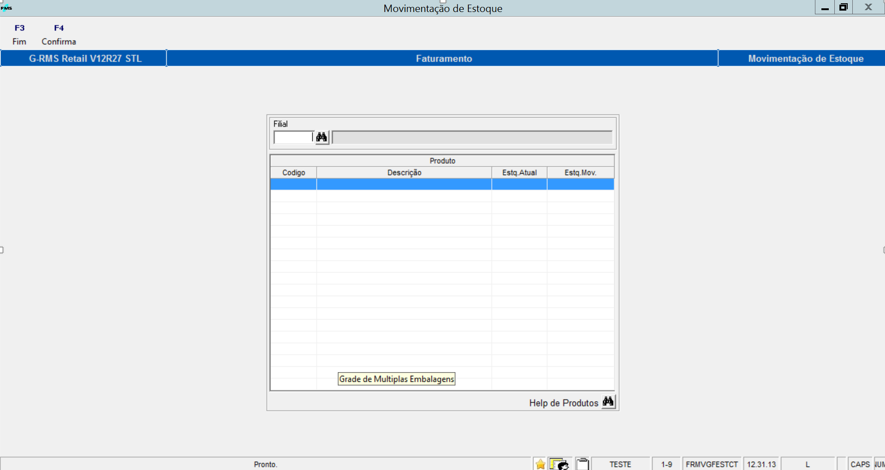Click the Codigo column header

pos(293,173)
